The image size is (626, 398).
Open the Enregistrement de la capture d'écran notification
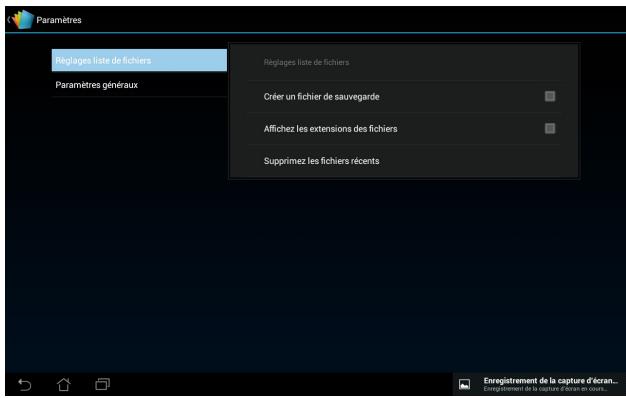[539, 384]
